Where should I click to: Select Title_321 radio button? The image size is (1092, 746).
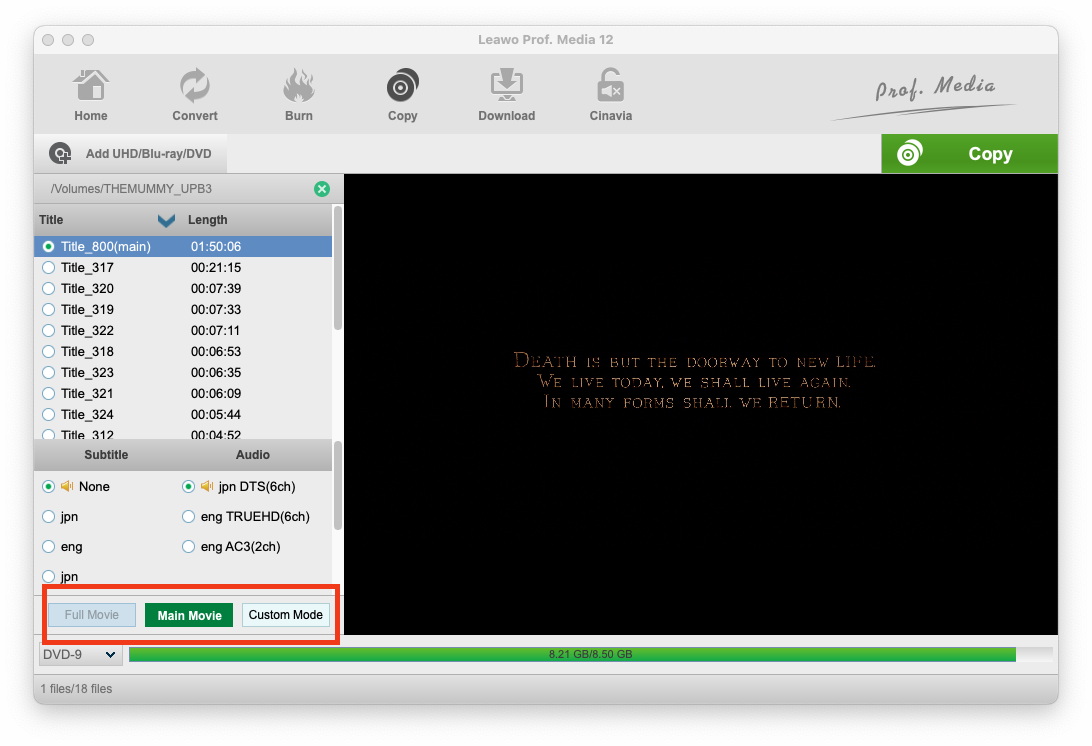pyautogui.click(x=48, y=394)
